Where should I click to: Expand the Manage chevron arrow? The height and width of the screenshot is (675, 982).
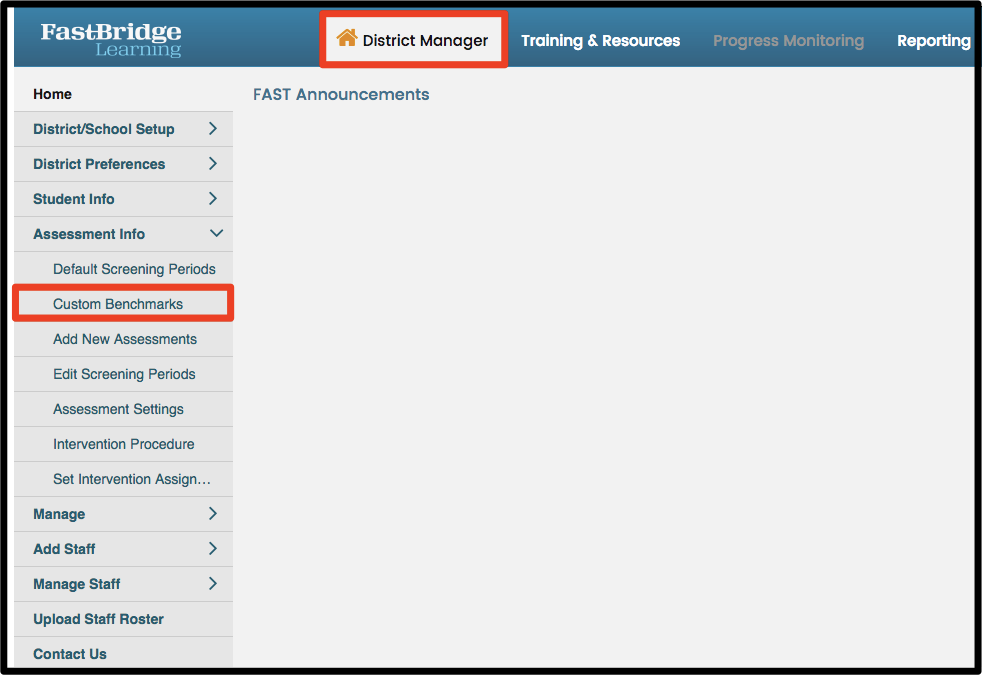tap(213, 513)
